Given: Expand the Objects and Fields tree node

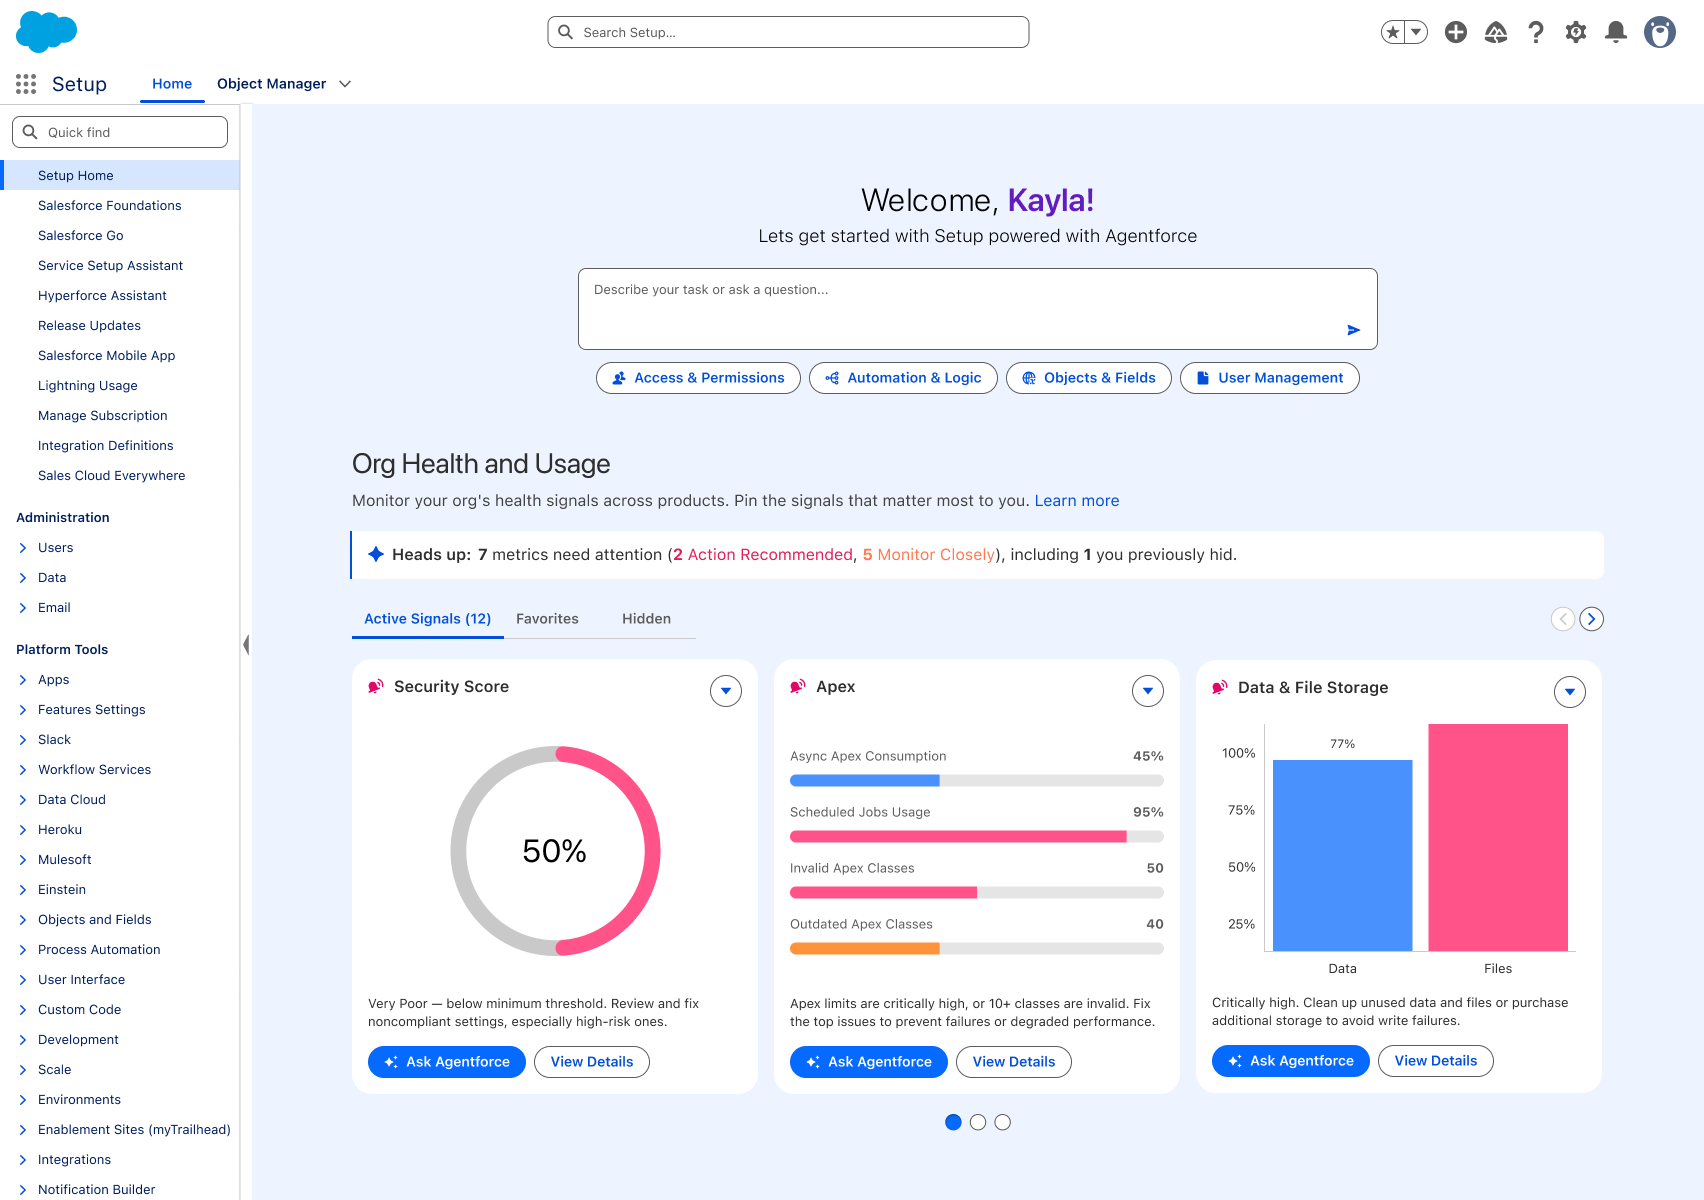Looking at the screenshot, I should click(x=23, y=920).
